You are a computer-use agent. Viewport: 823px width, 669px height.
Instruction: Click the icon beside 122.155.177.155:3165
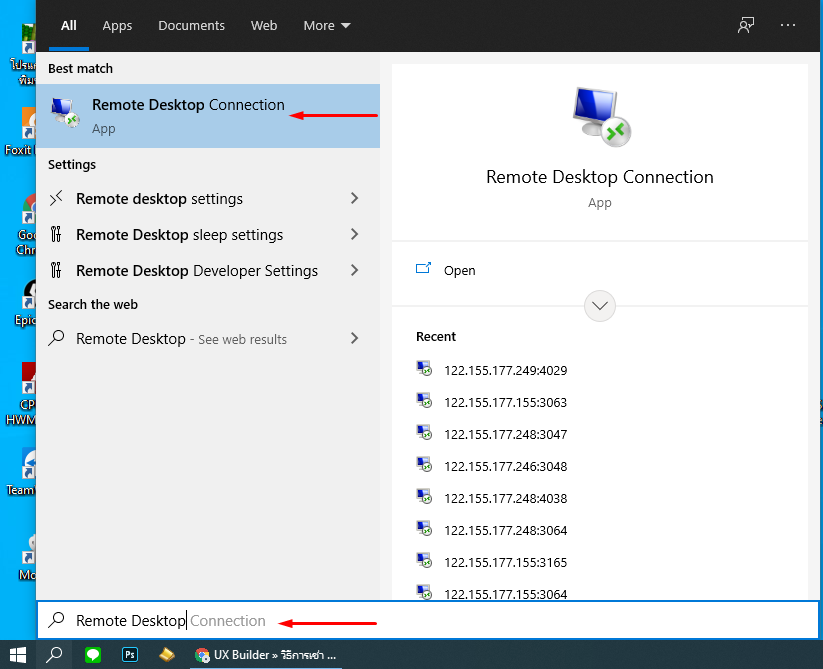tap(424, 561)
